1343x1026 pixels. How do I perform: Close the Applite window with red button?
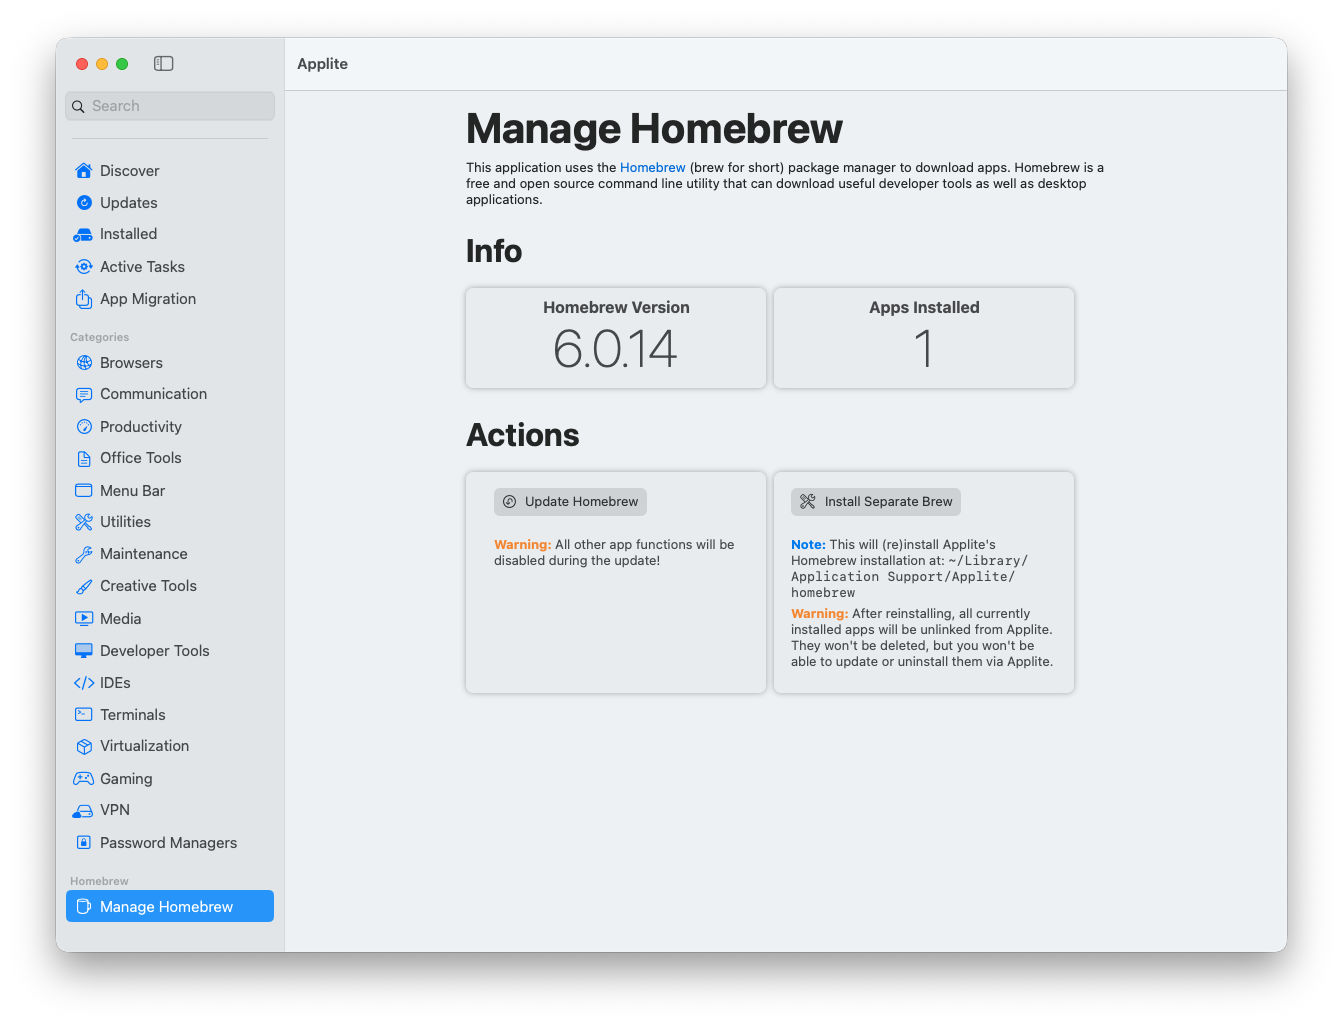click(x=82, y=64)
